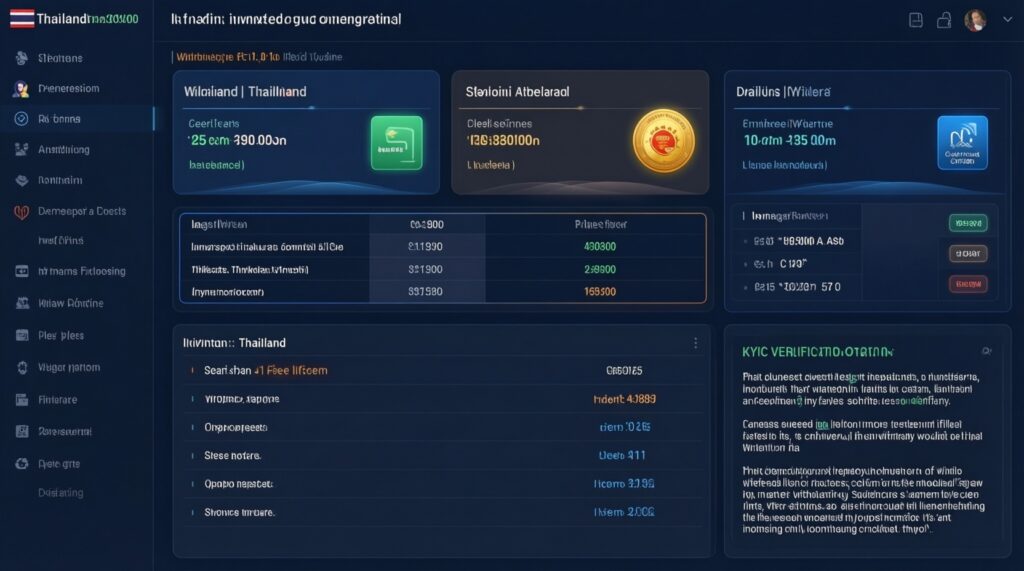Click the 321900 table cell

click(x=425, y=269)
